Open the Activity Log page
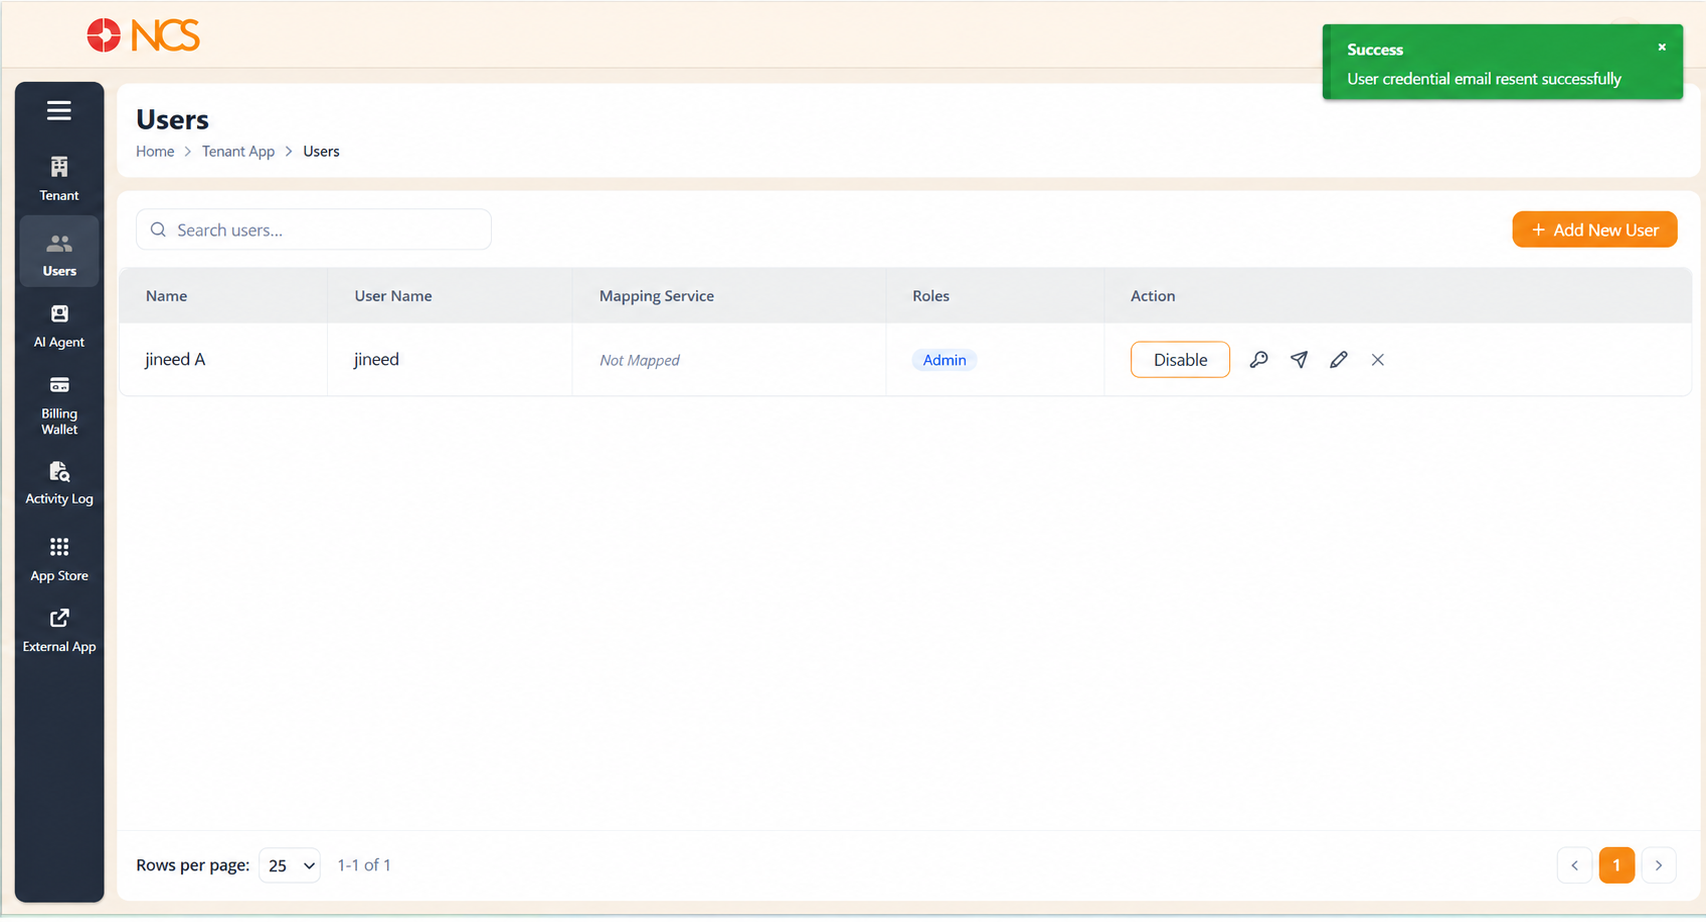Screen dimensions: 1706x922 point(59,483)
